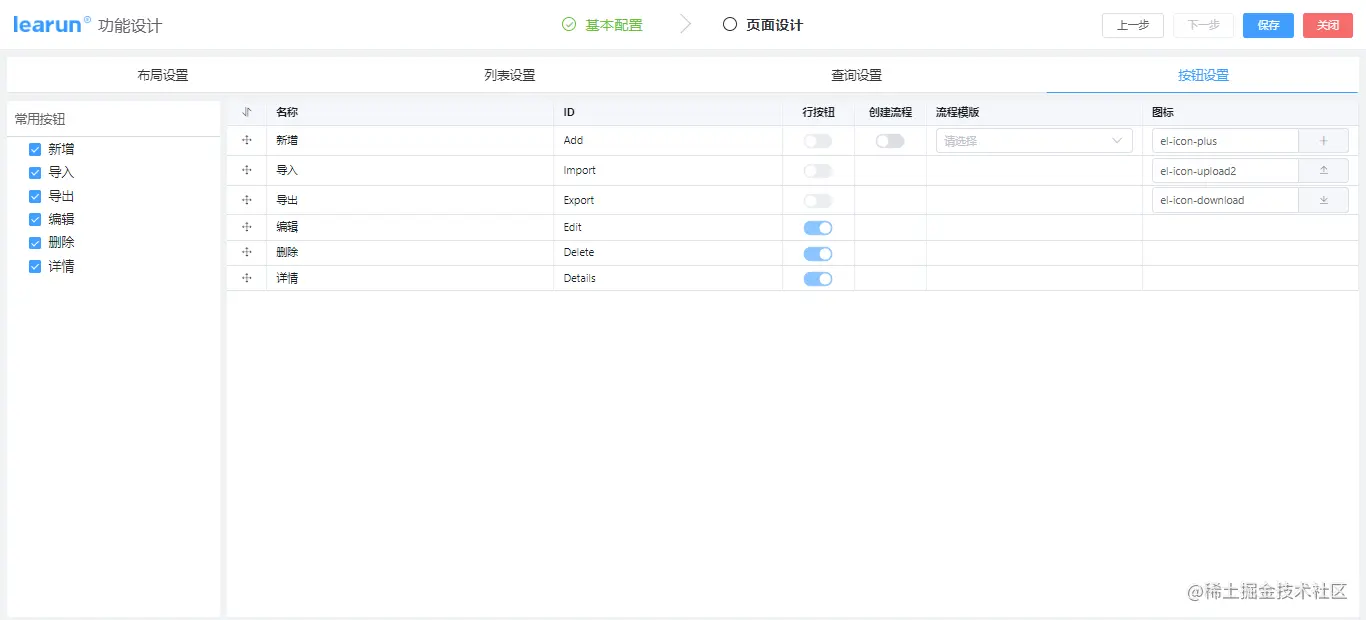Uncheck the 删除 common button checkbox

pyautogui.click(x=35, y=242)
